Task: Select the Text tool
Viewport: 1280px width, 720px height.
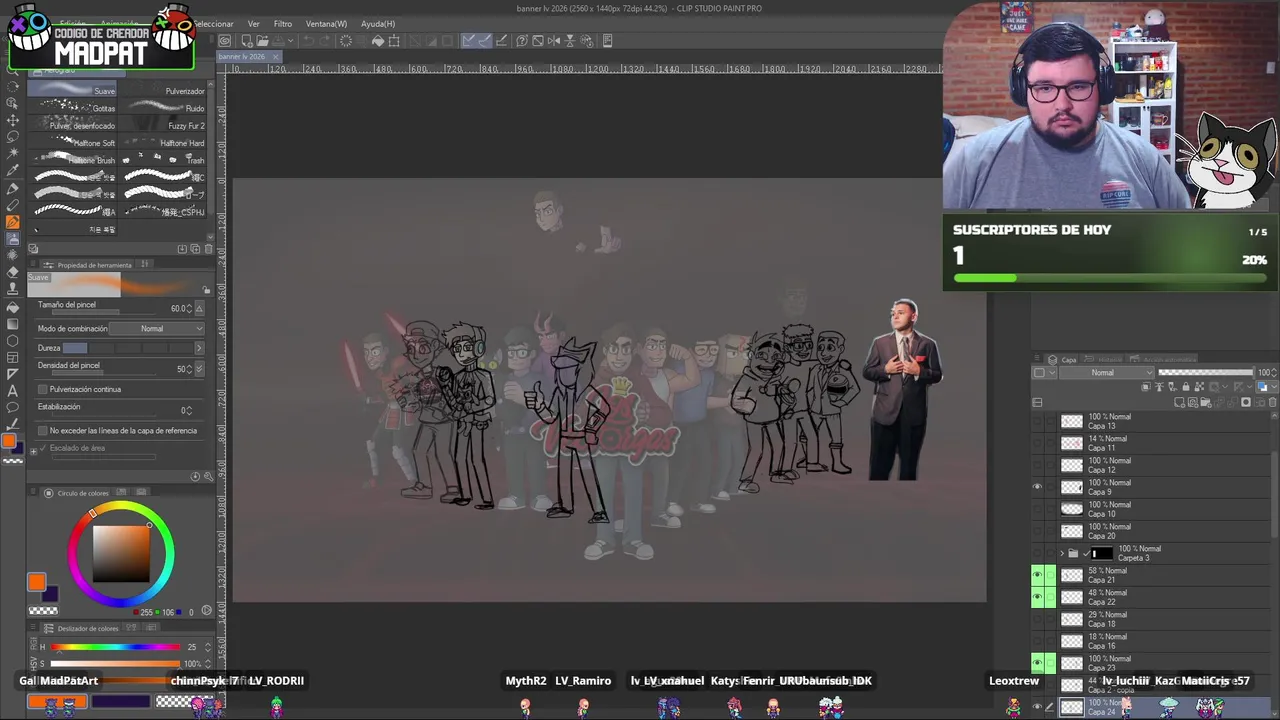Action: point(12,392)
